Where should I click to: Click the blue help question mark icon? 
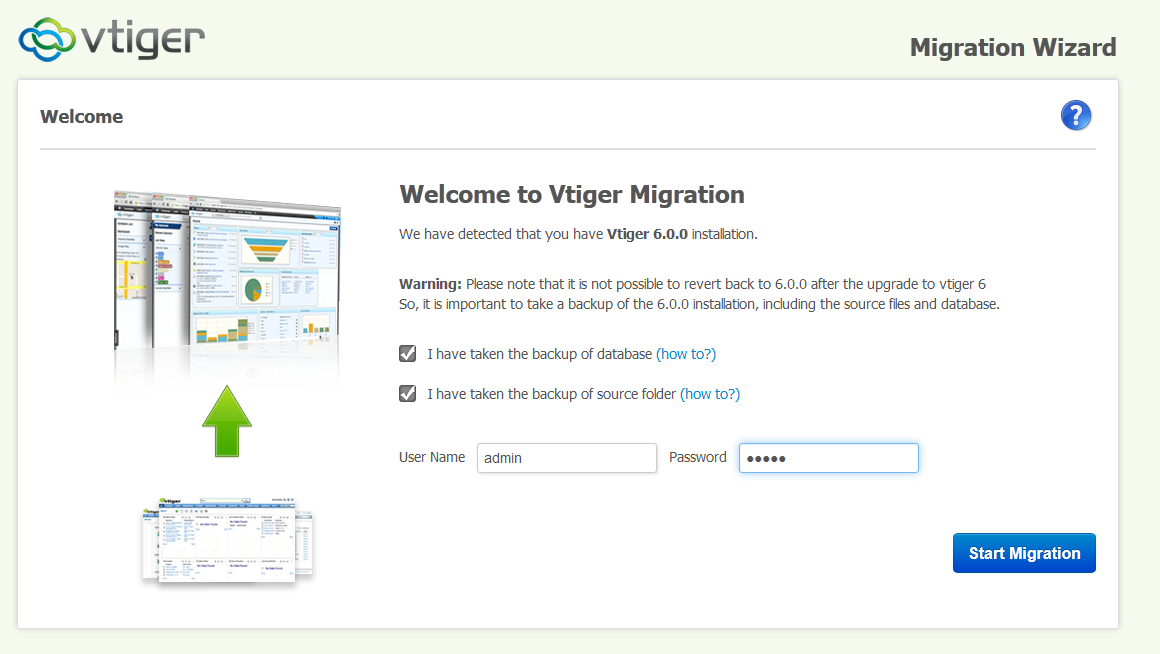coord(1076,115)
